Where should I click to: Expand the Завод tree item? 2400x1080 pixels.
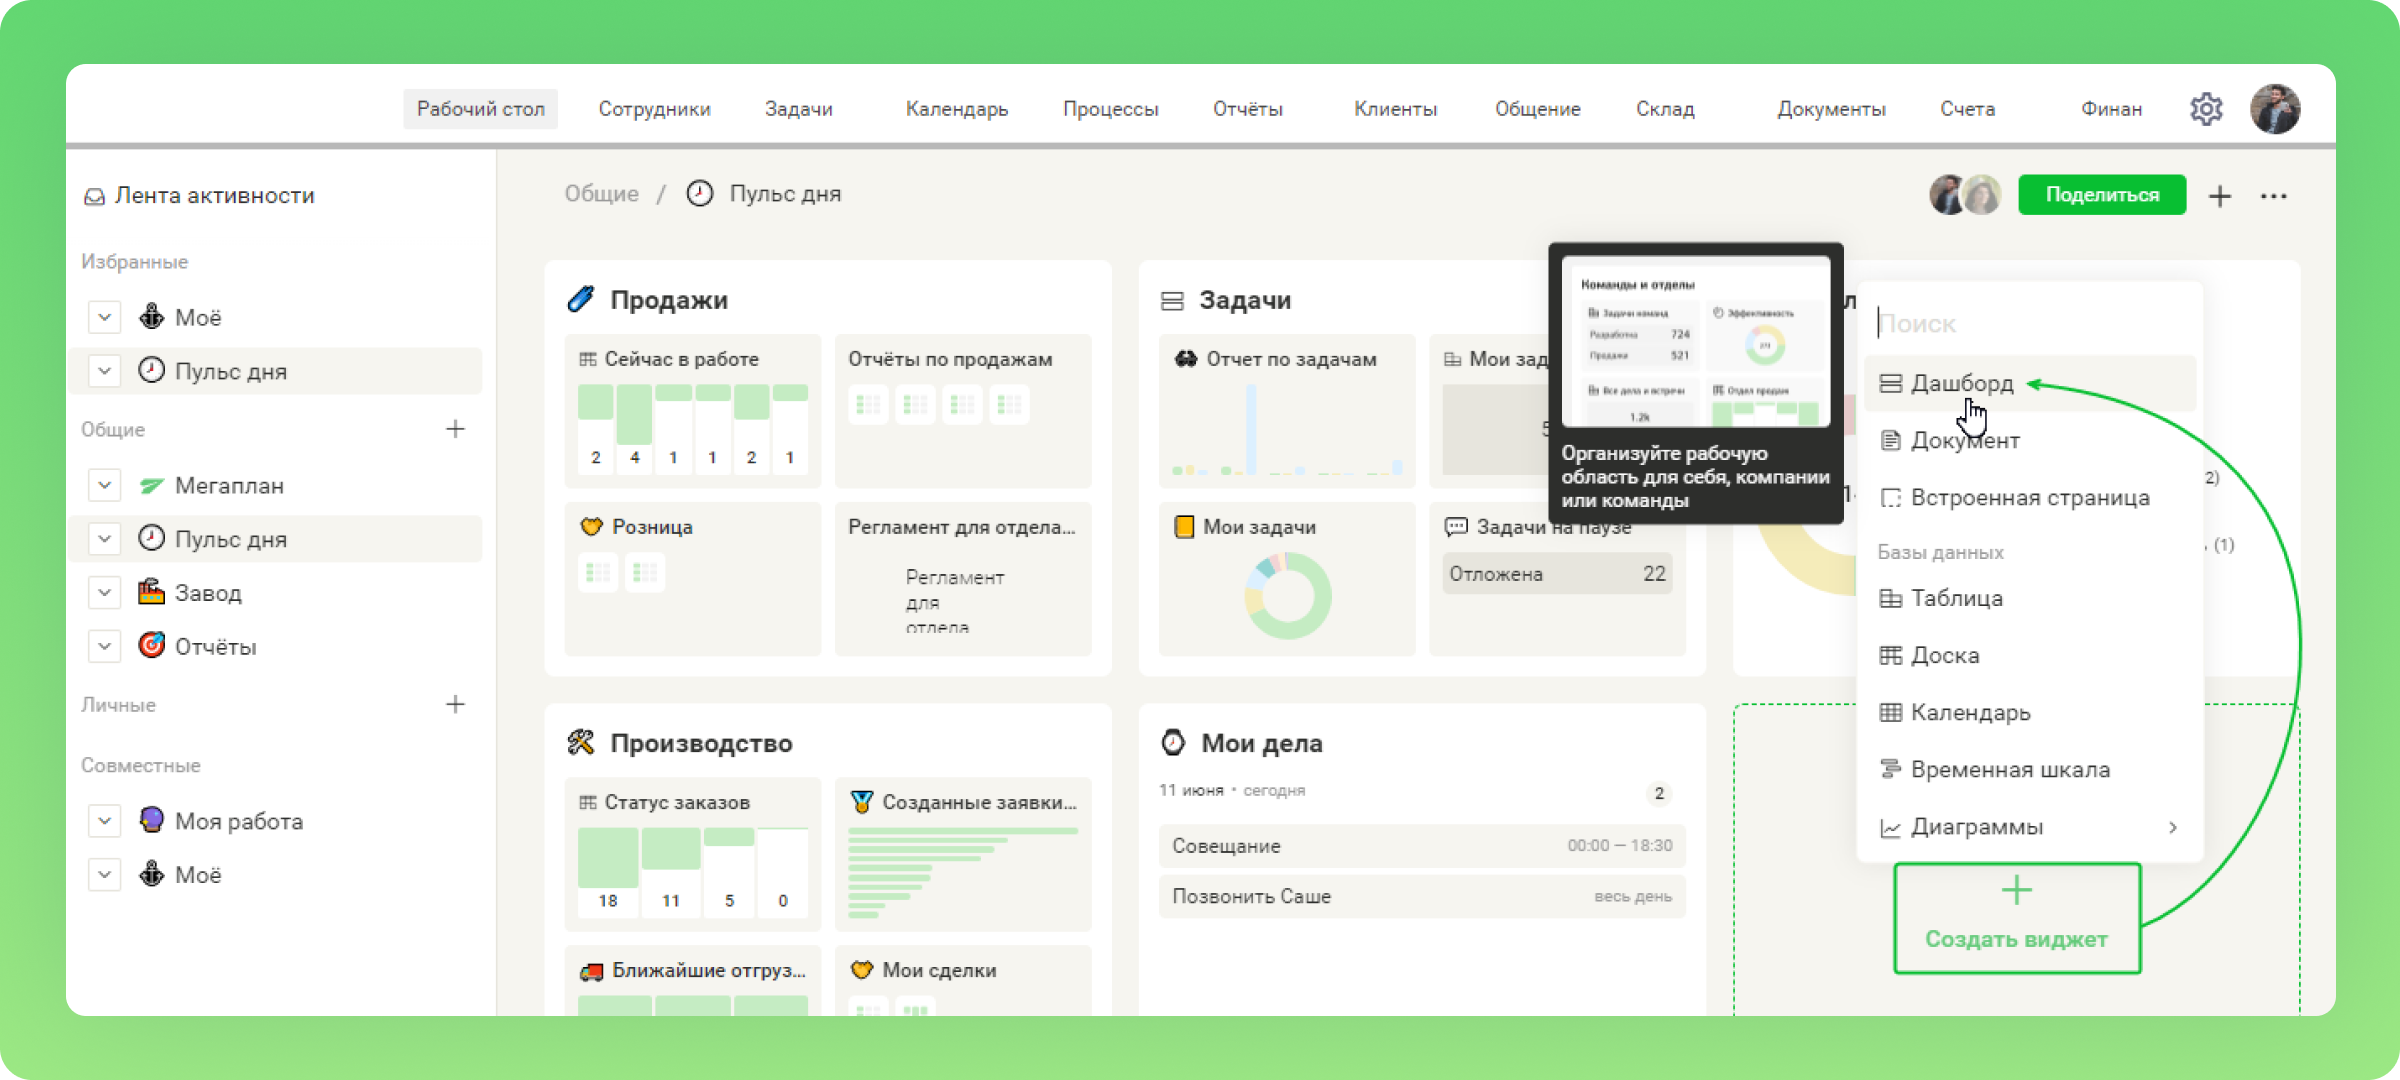tap(104, 593)
